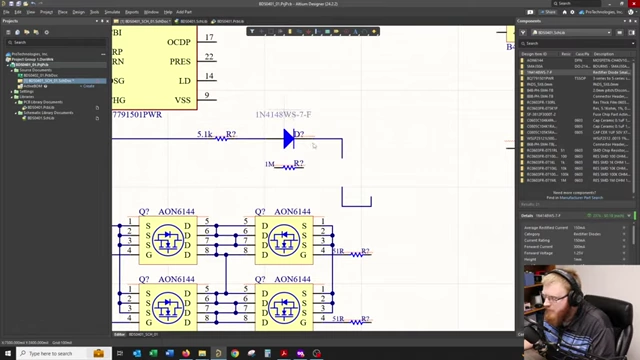Collapse the Schematic Library Documents folder
The image size is (640, 360).
pyautogui.click(x=16, y=113)
